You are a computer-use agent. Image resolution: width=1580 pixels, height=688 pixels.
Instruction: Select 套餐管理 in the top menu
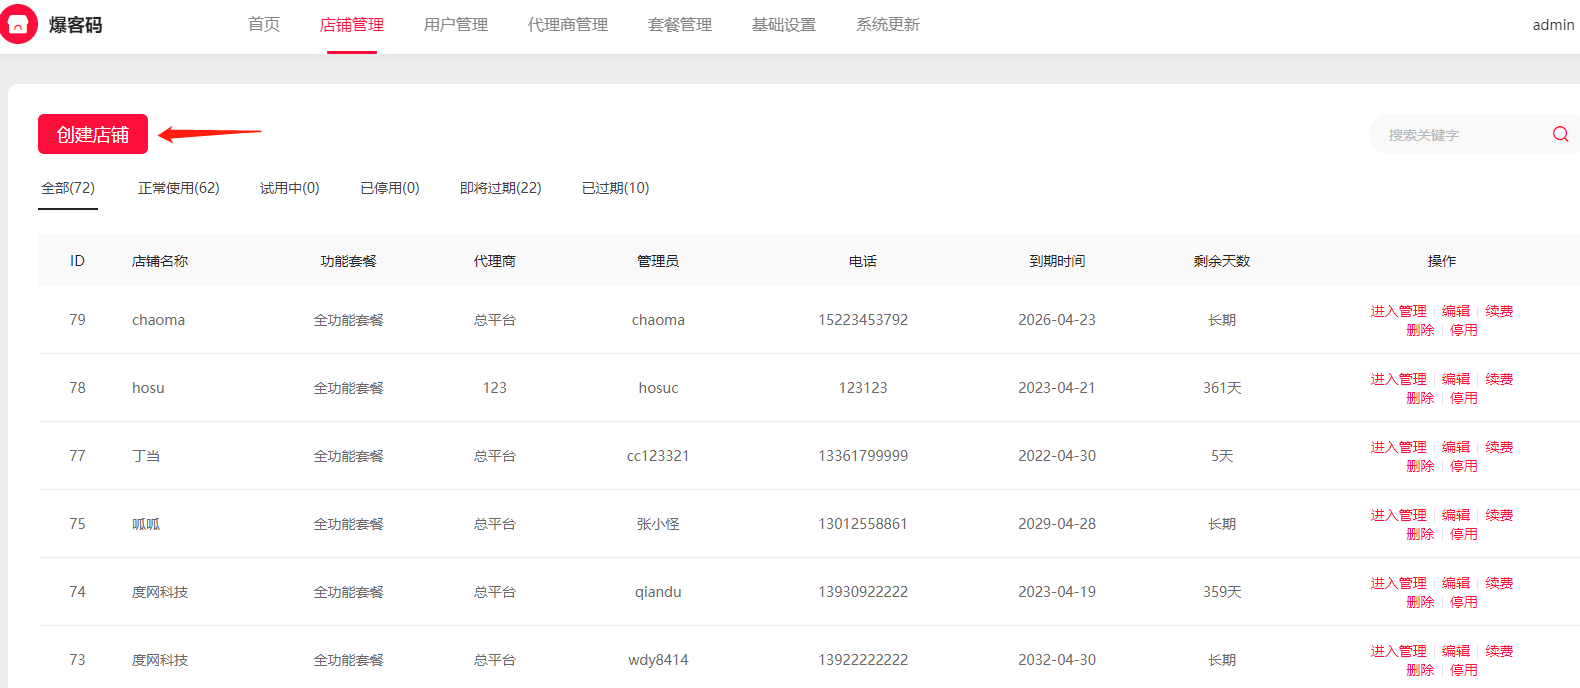point(679,24)
